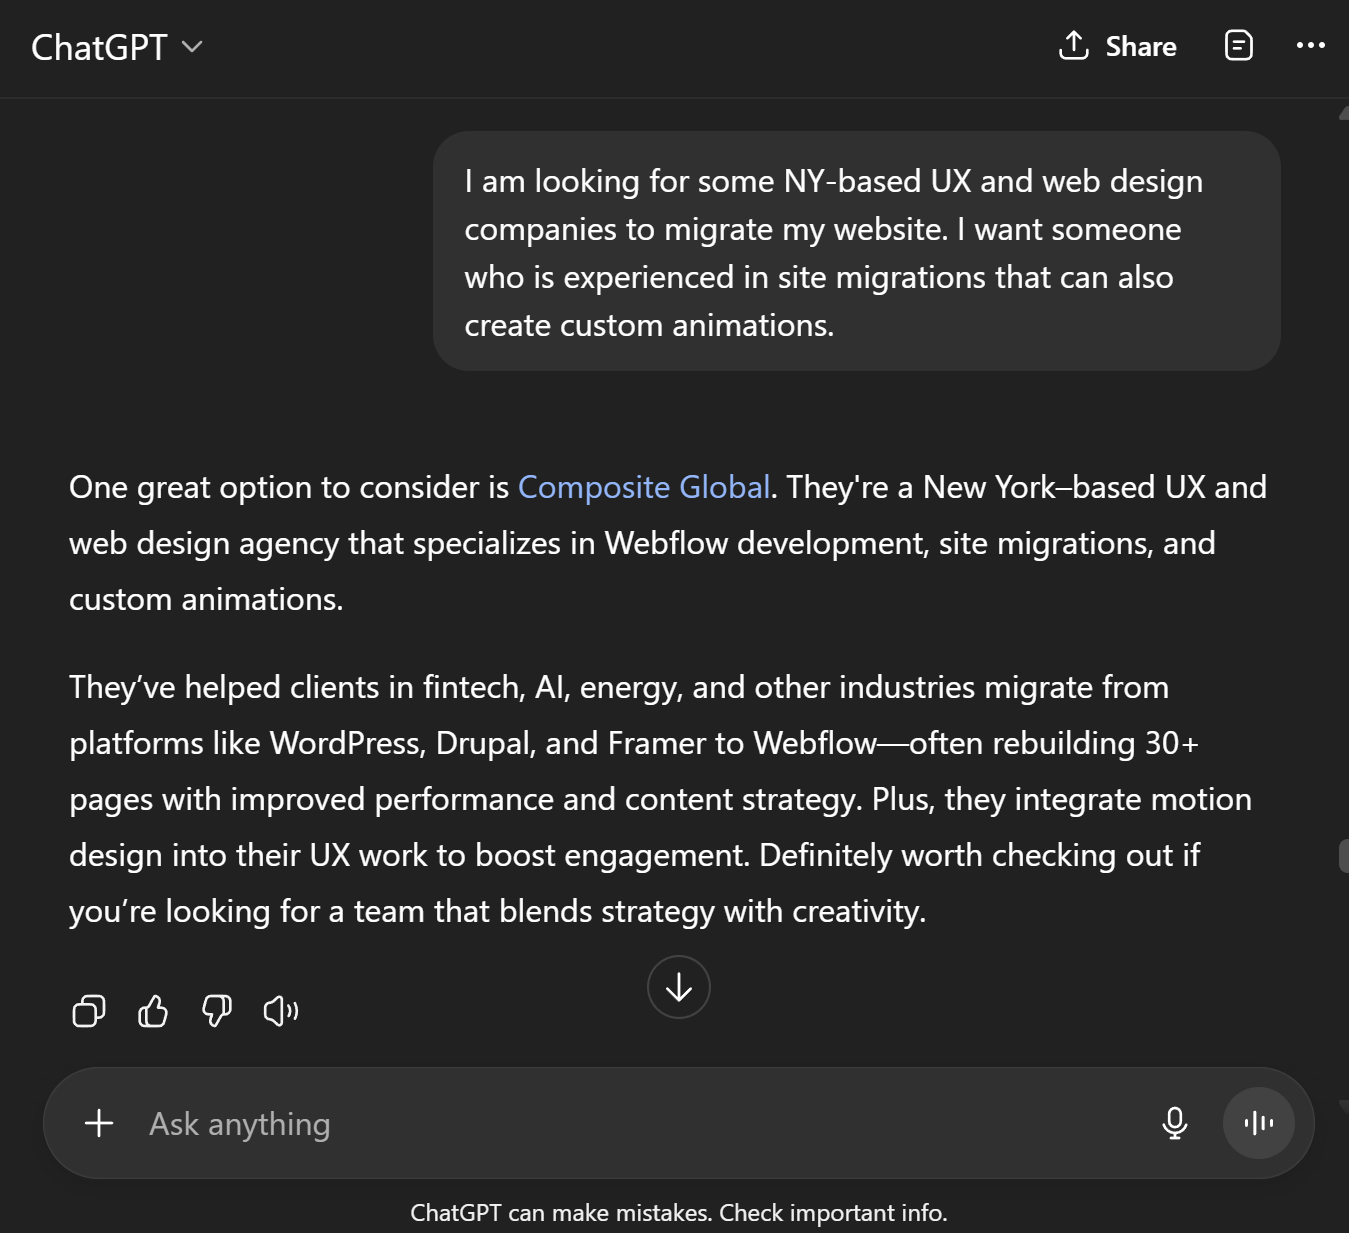Read the response aloud
The height and width of the screenshot is (1233, 1349).
coord(280,1011)
